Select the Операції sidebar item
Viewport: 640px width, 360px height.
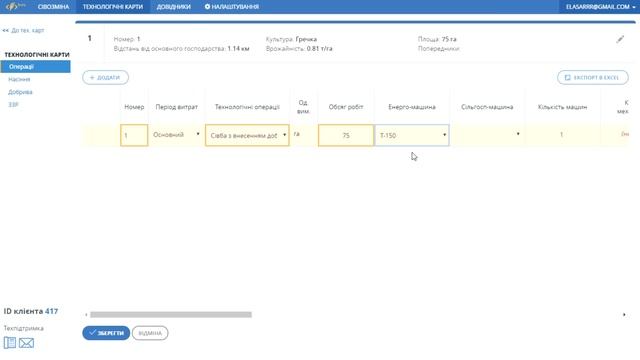(35, 67)
